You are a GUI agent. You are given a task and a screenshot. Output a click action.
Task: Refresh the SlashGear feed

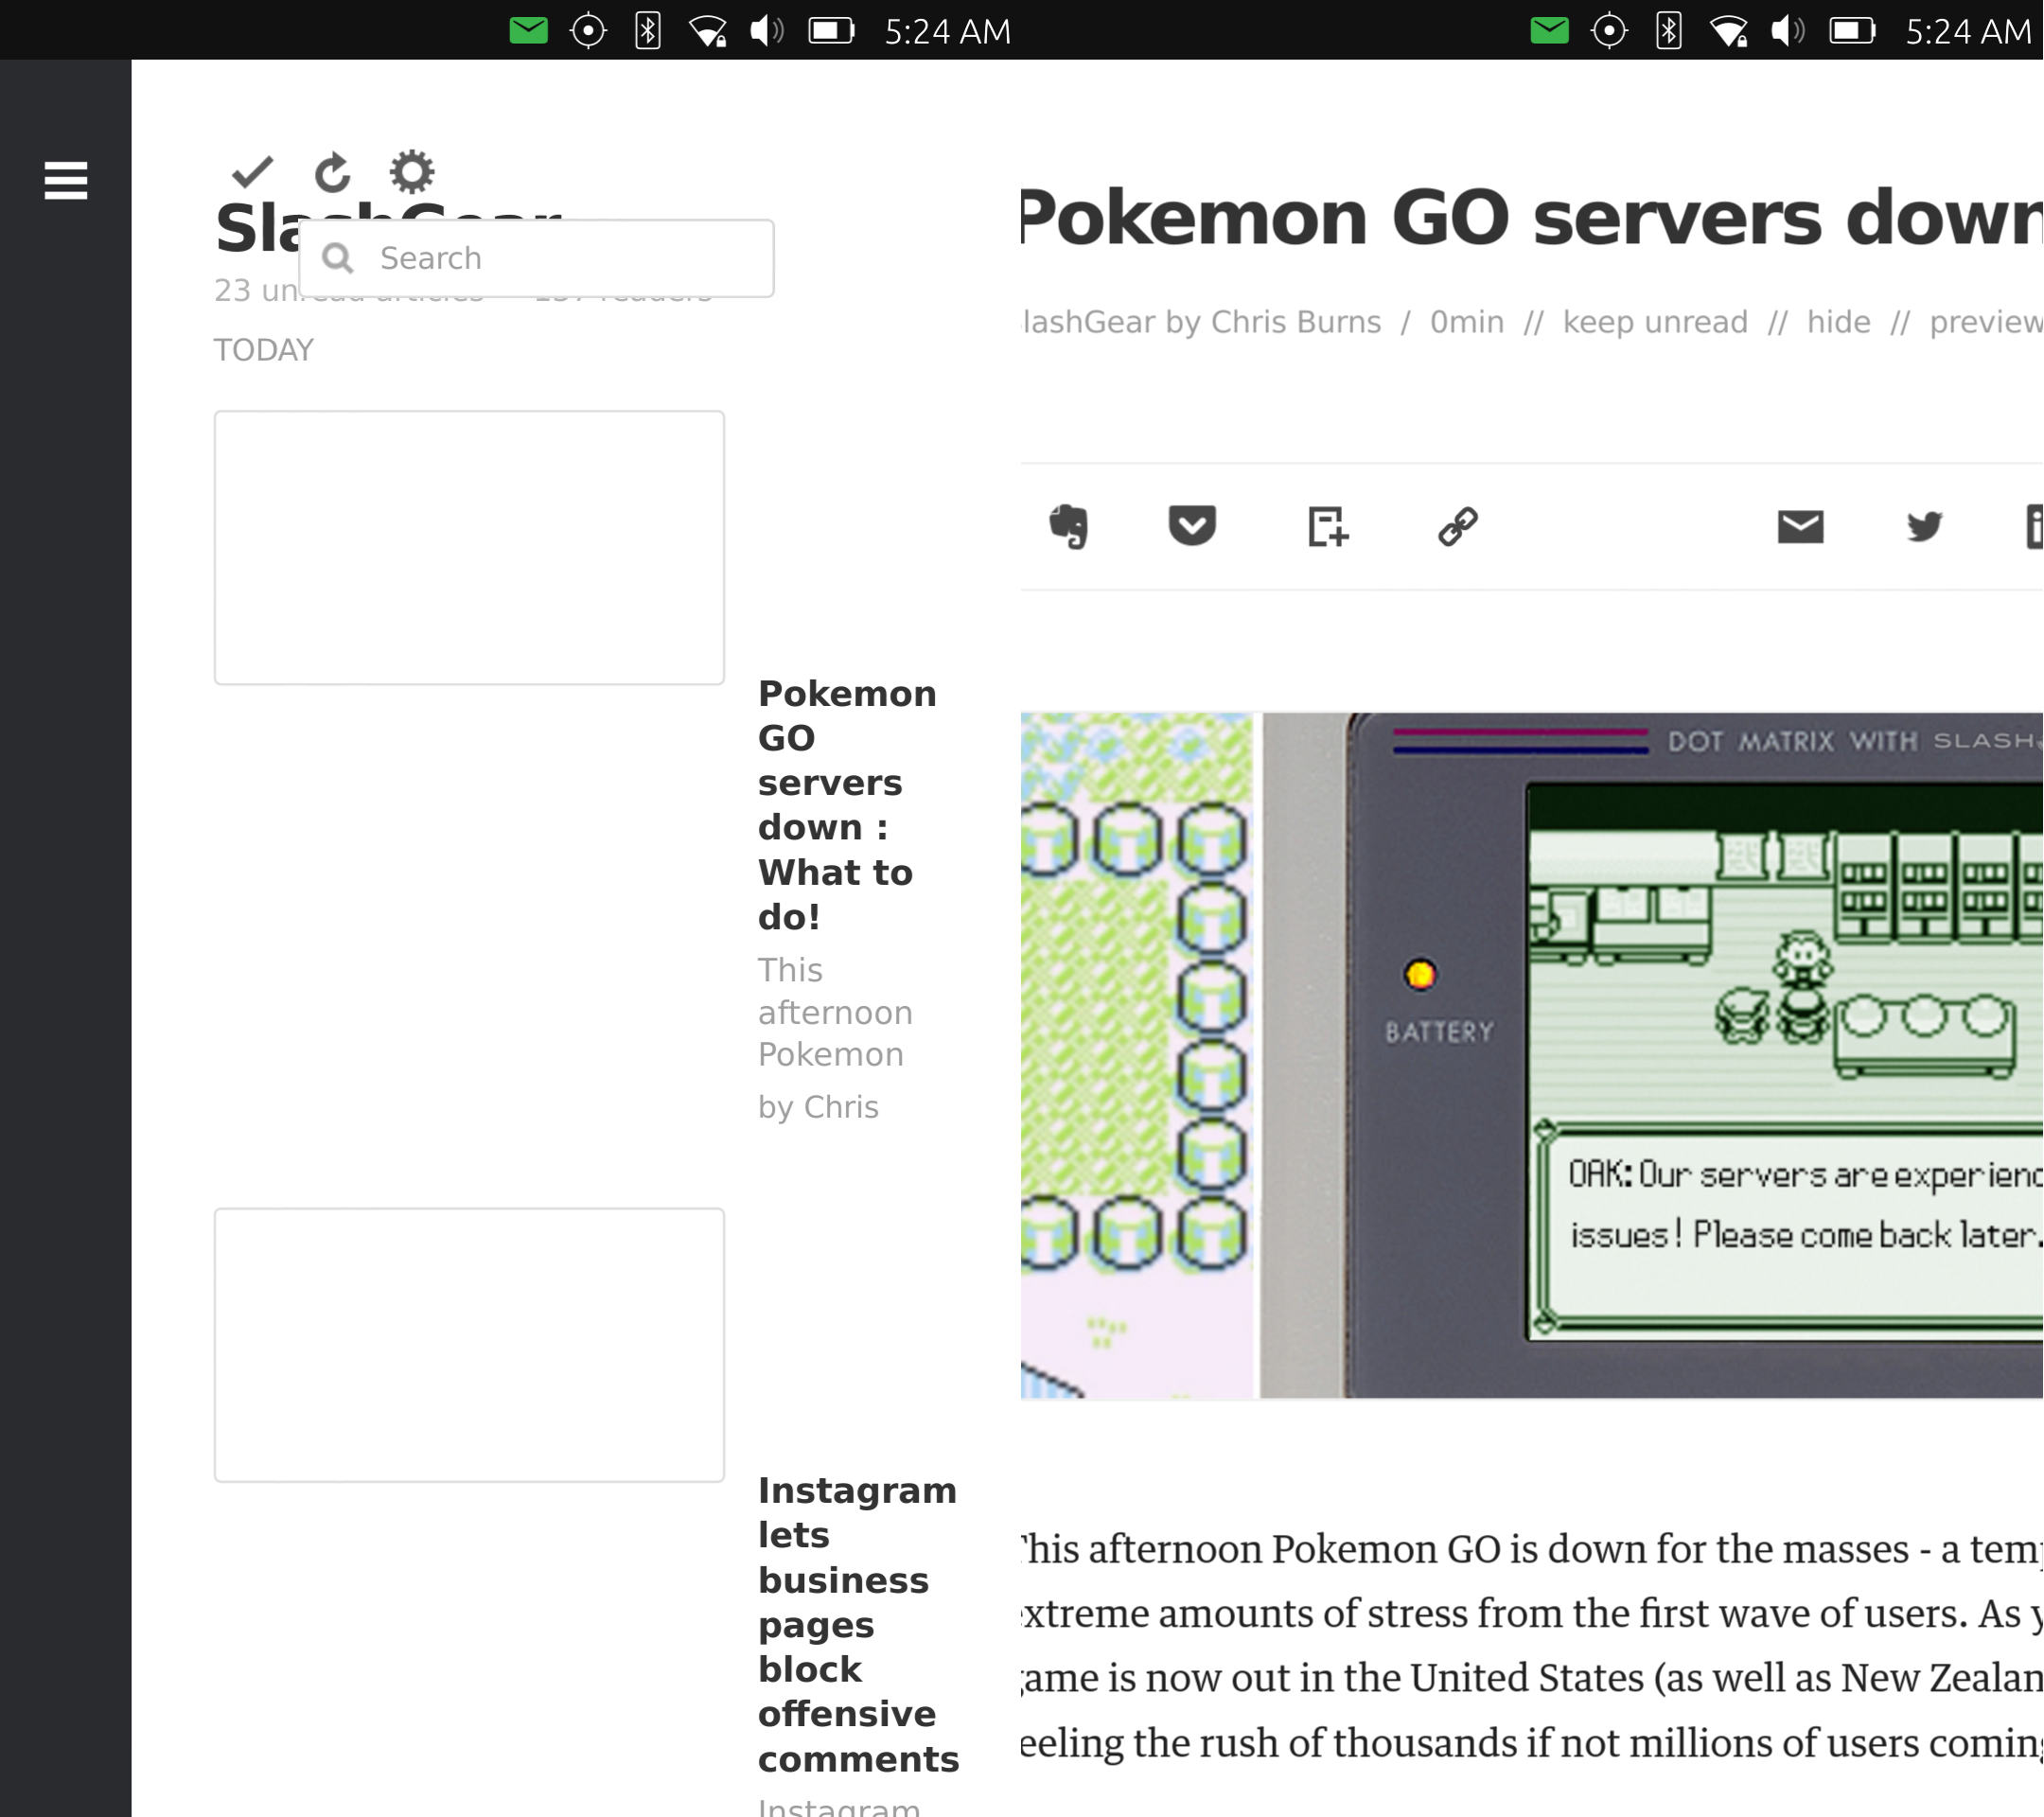(x=332, y=172)
